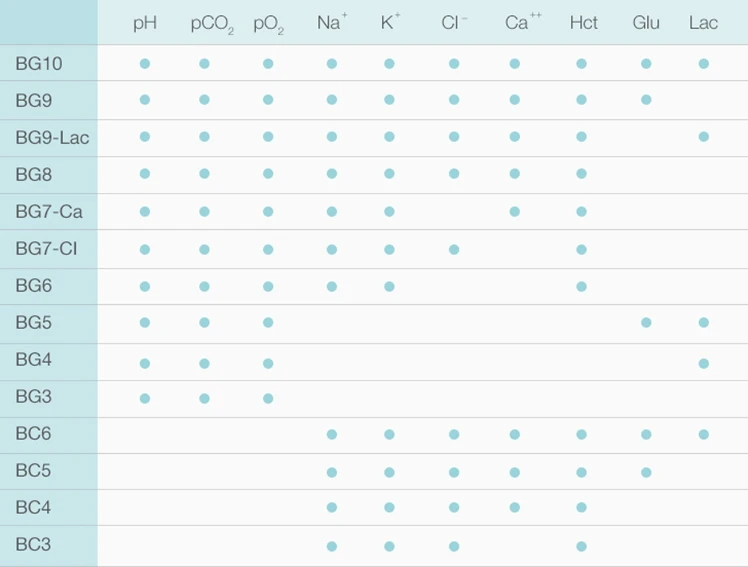Click the Hct column header

tap(583, 22)
